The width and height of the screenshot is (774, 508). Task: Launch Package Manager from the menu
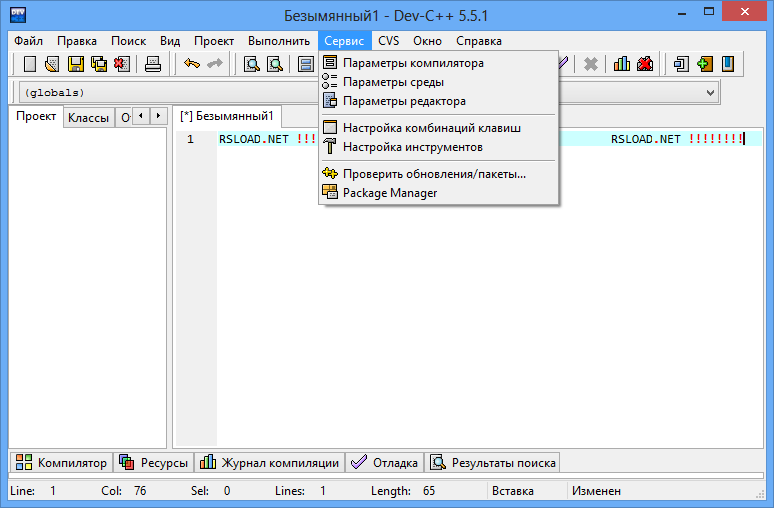439,193
